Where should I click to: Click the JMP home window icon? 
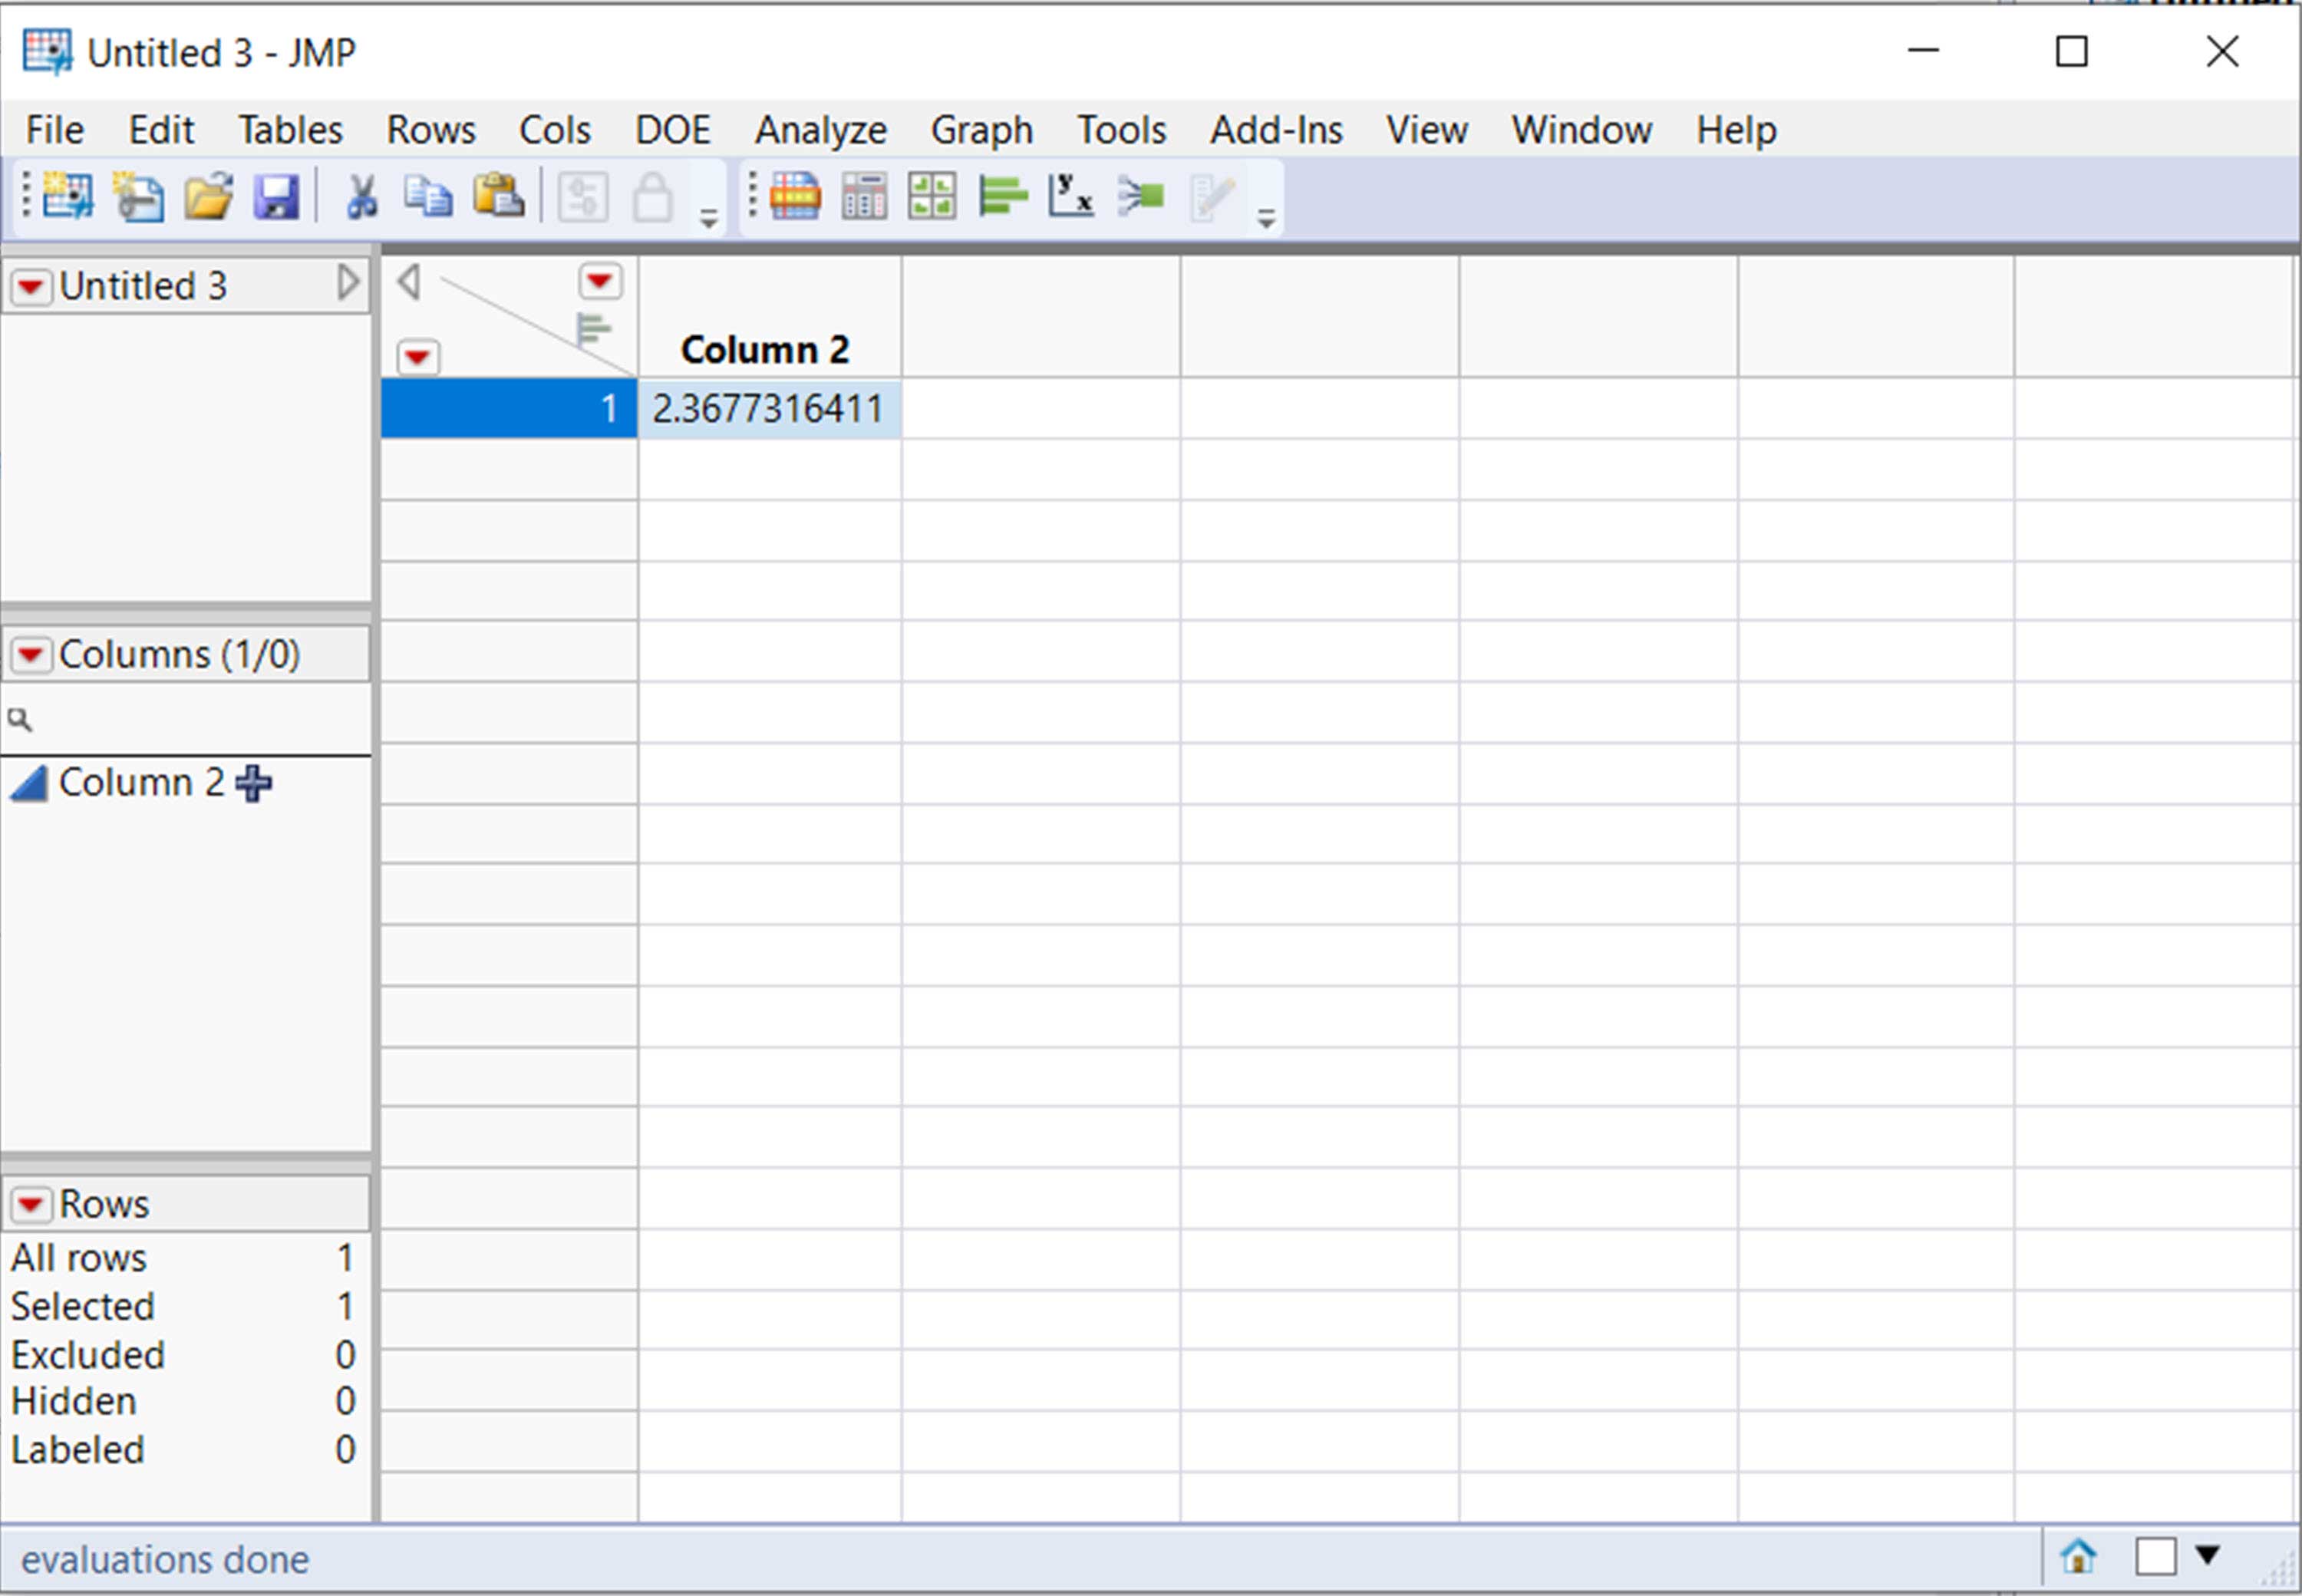pos(2078,1556)
